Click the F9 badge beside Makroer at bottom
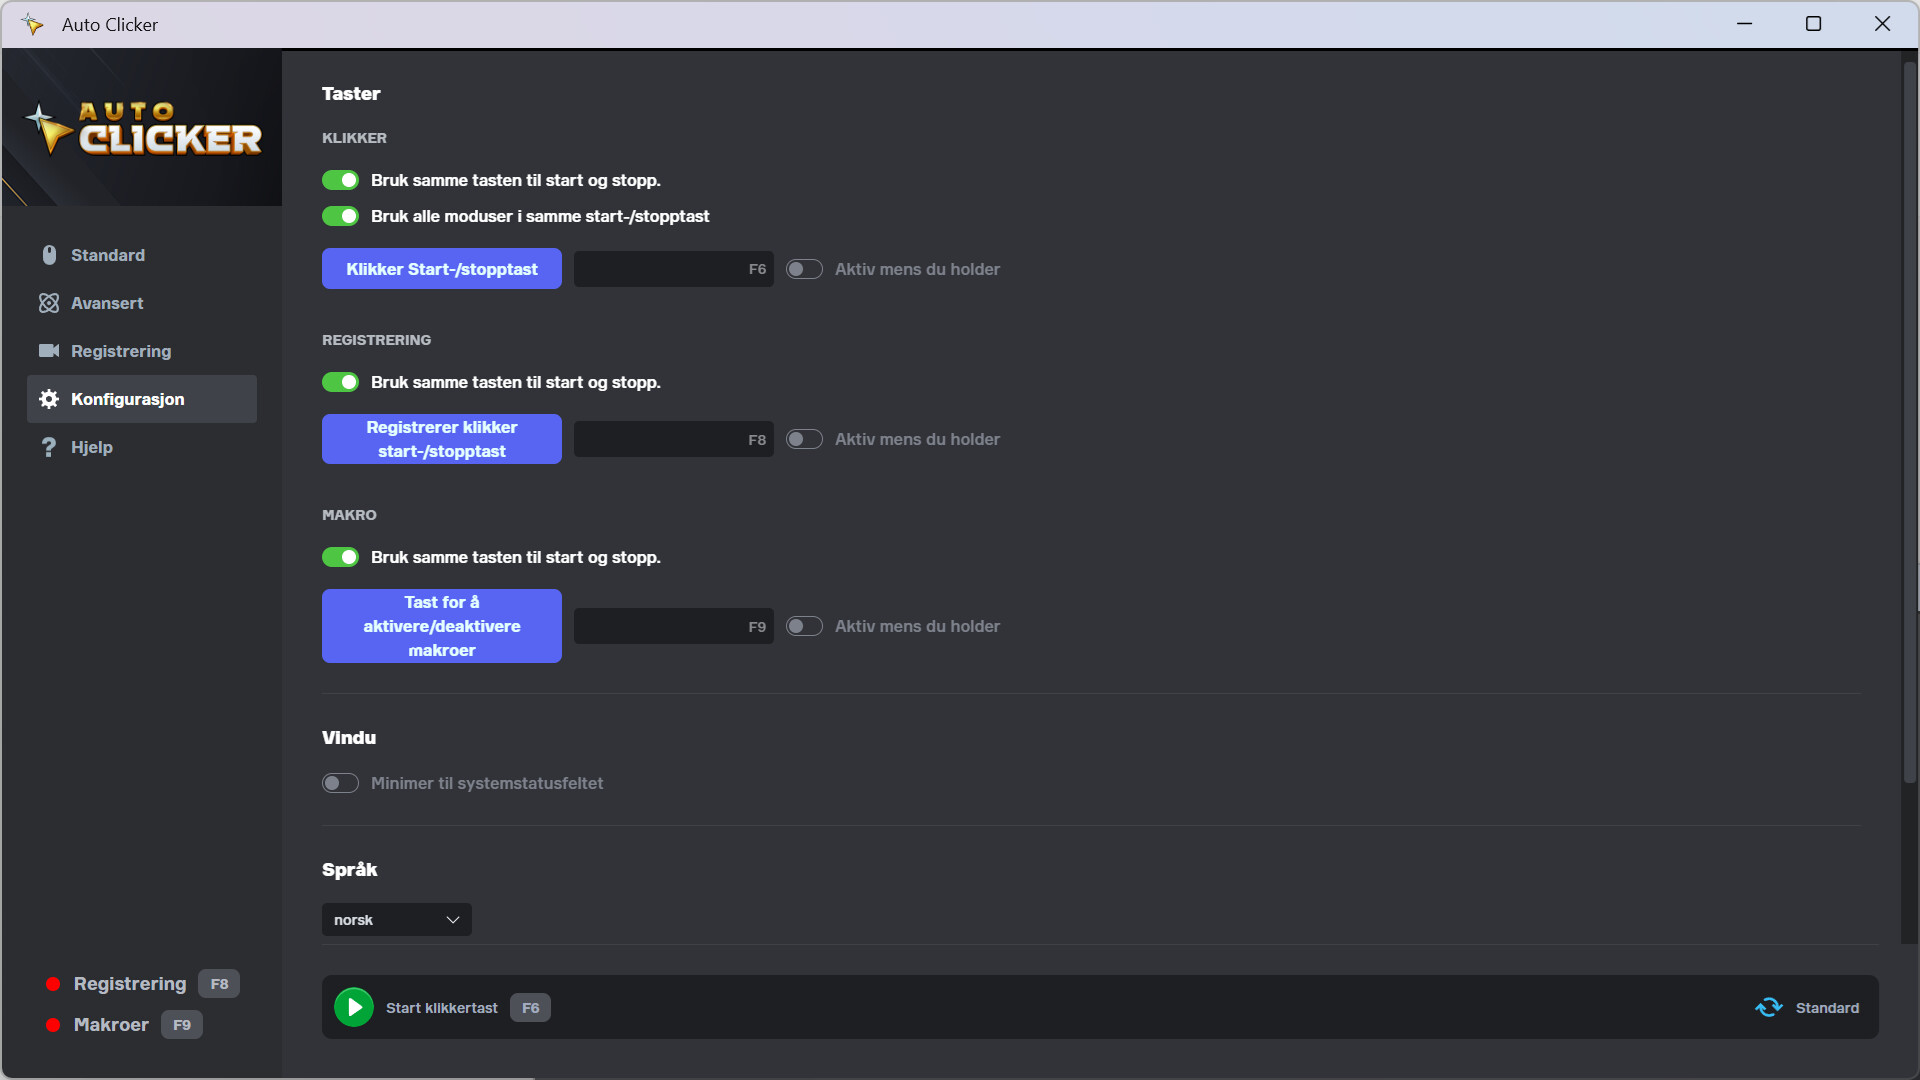 coord(182,1025)
